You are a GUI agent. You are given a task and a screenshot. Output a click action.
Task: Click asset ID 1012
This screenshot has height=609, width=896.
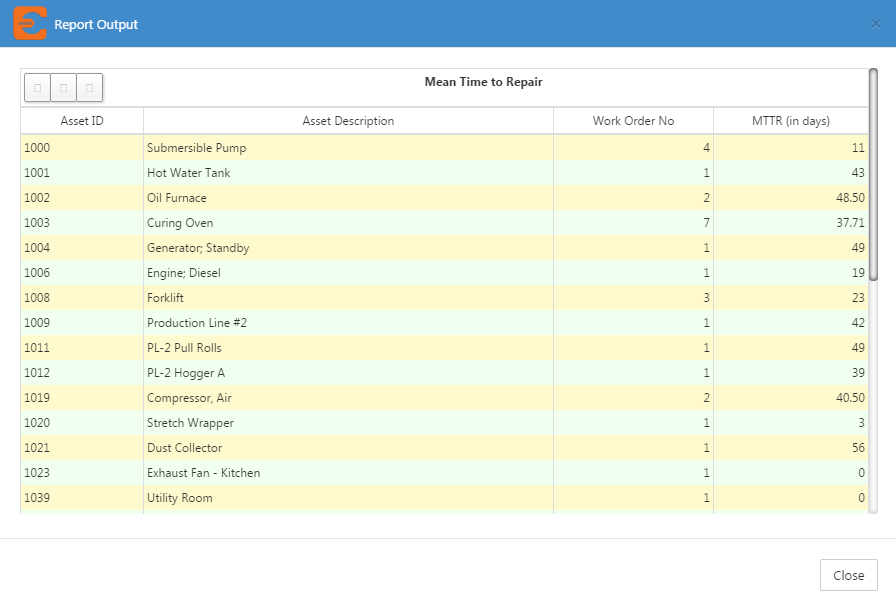click(x=37, y=373)
